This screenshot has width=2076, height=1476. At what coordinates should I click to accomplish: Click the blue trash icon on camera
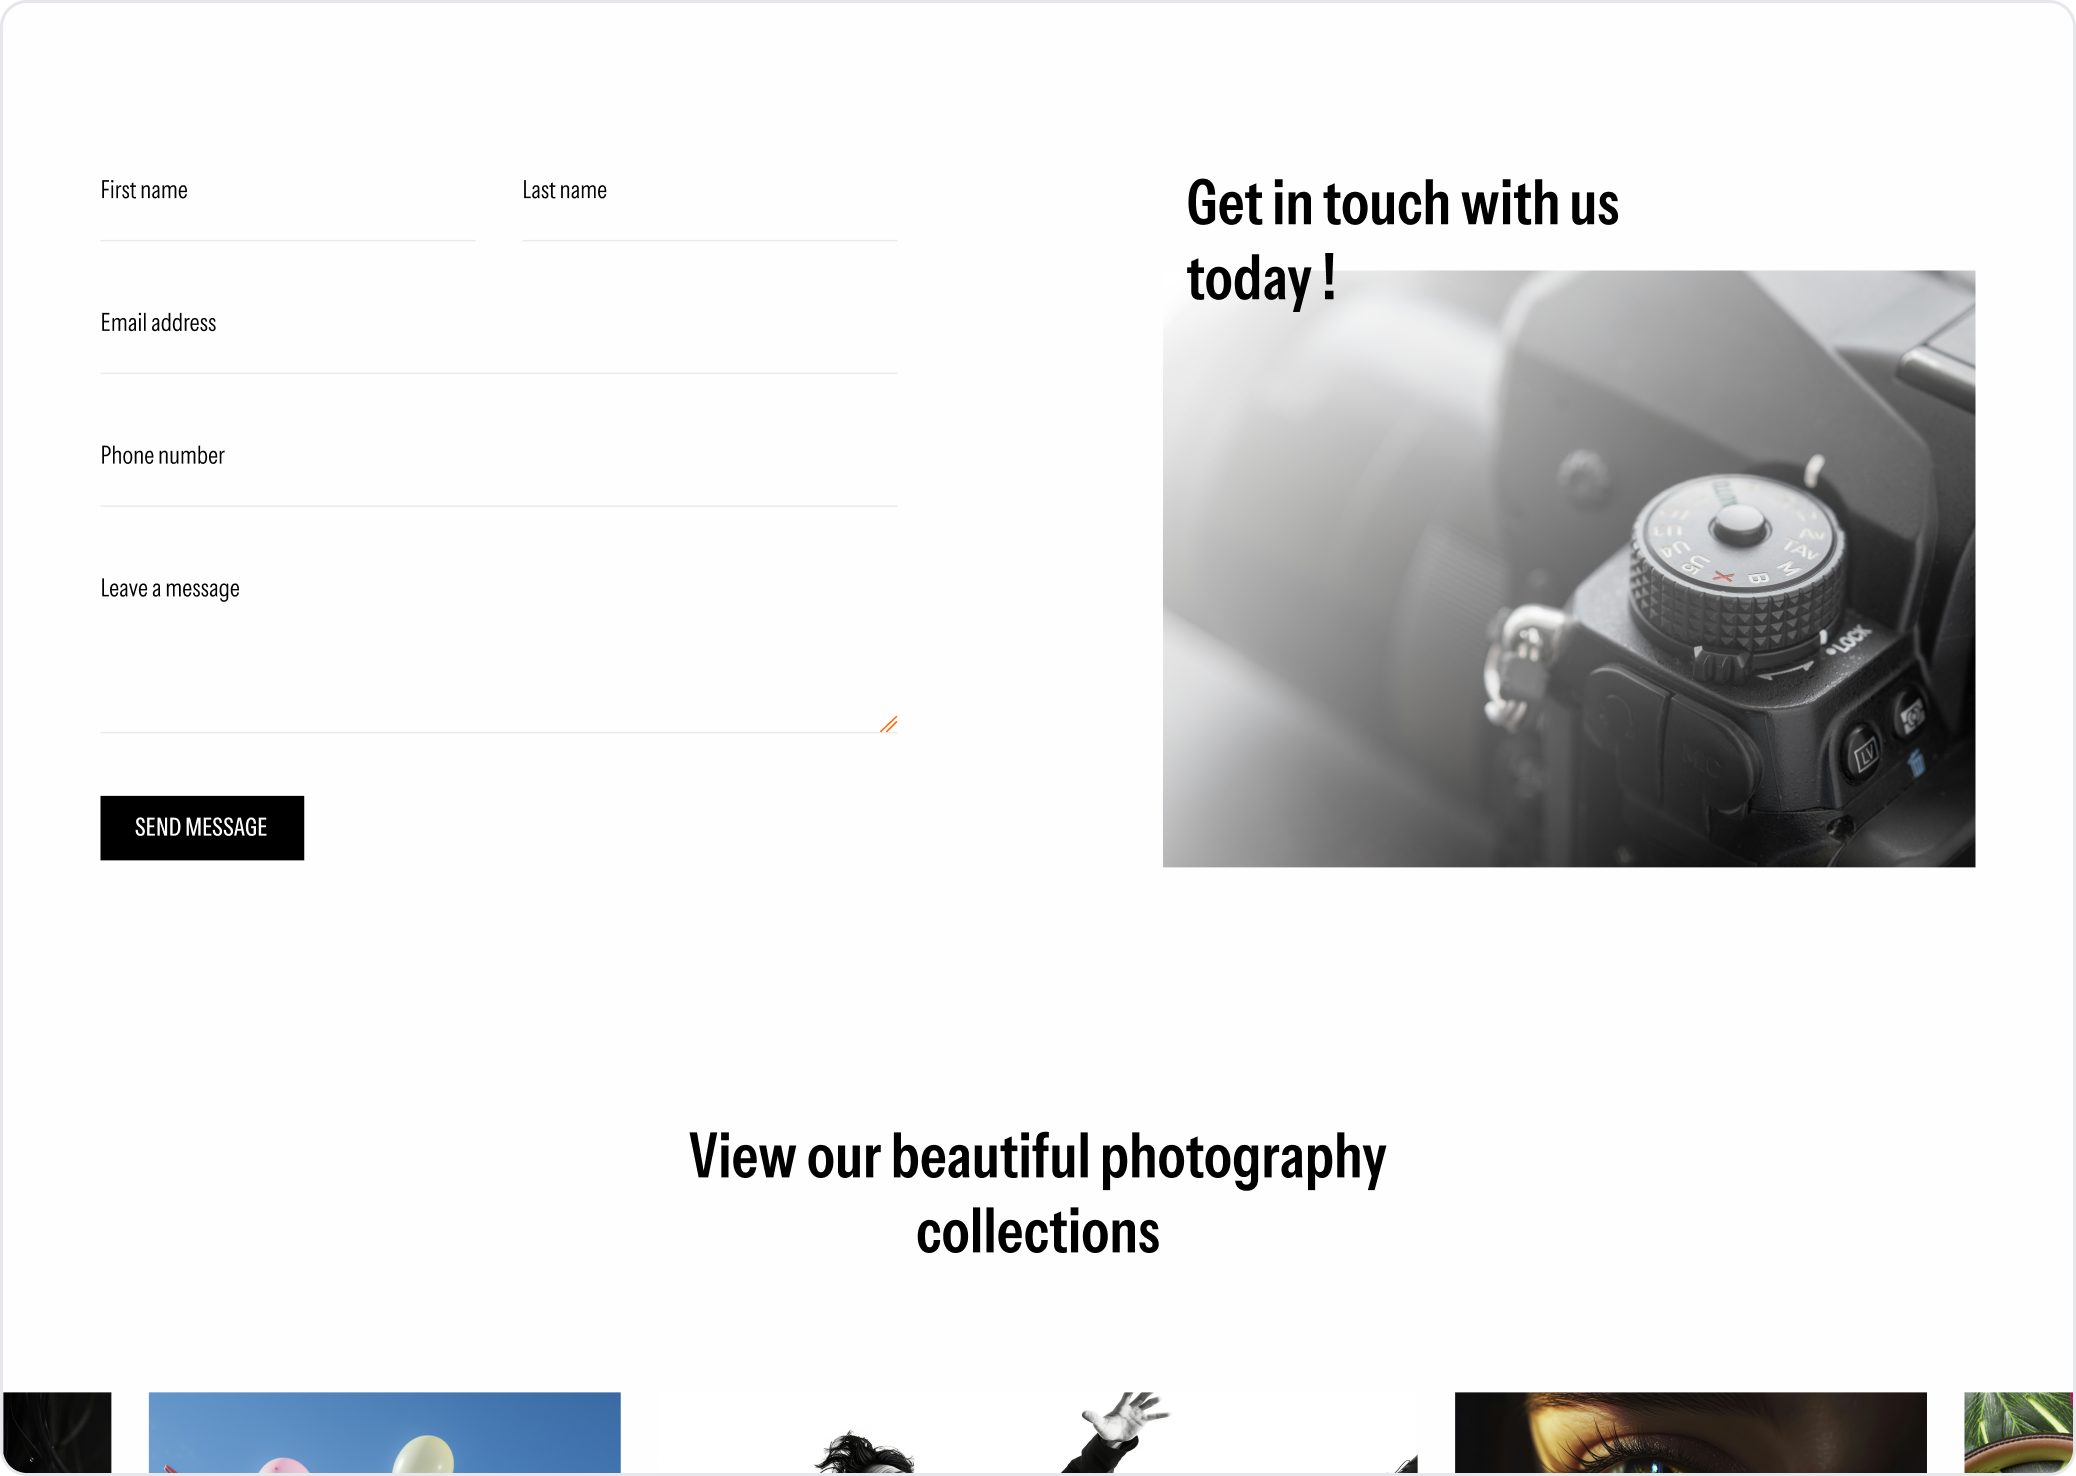[x=1916, y=763]
